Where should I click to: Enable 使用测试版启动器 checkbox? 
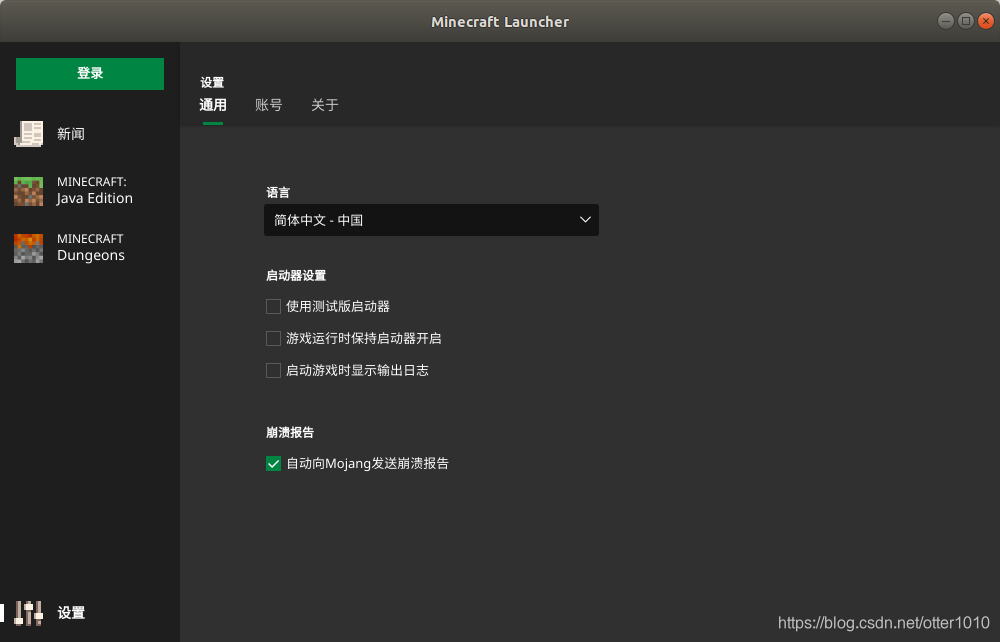click(273, 307)
